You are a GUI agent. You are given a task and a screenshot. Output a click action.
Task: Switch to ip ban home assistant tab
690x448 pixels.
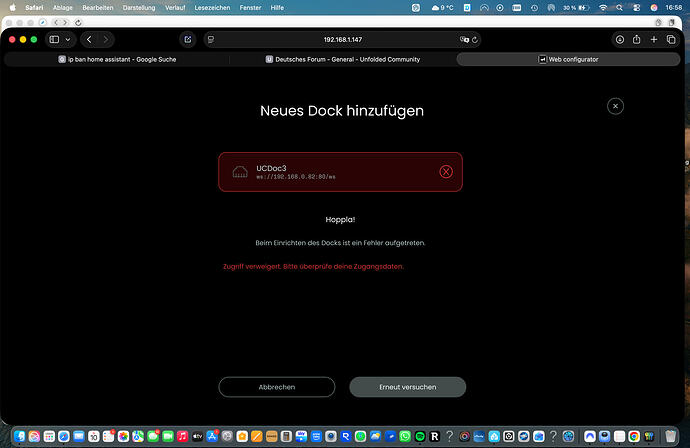point(116,59)
